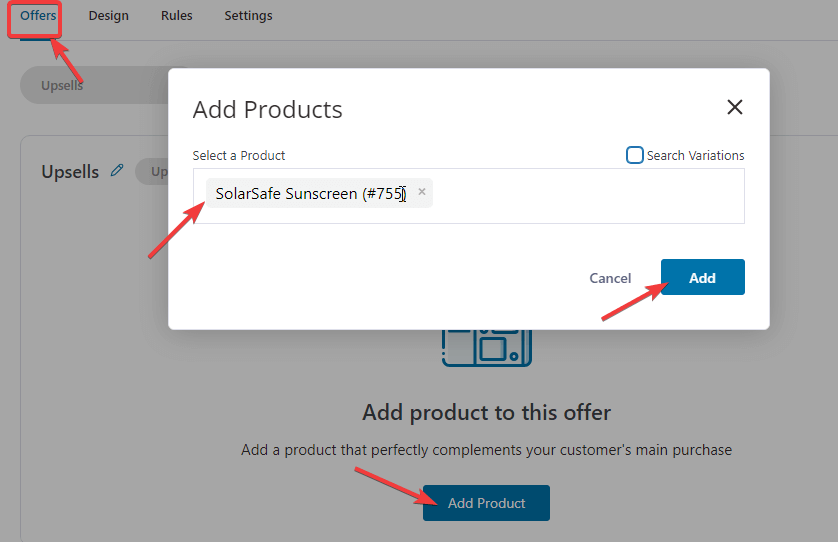The image size is (838, 542).
Task: Click the Add Product button below
Action: pos(486,503)
